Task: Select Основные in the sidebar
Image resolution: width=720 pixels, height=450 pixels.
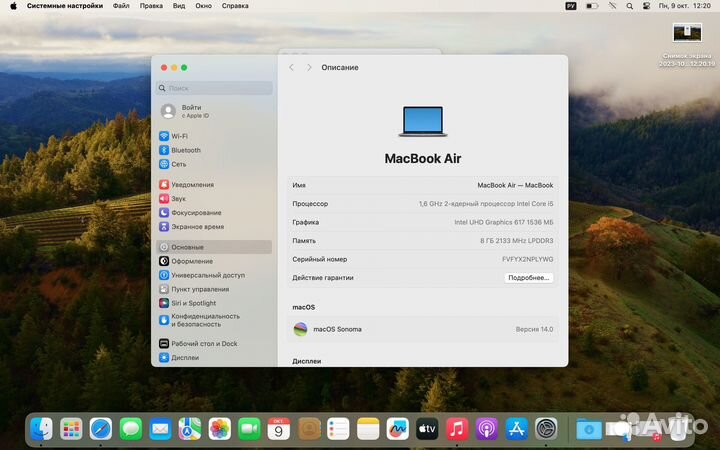Action: coord(214,247)
